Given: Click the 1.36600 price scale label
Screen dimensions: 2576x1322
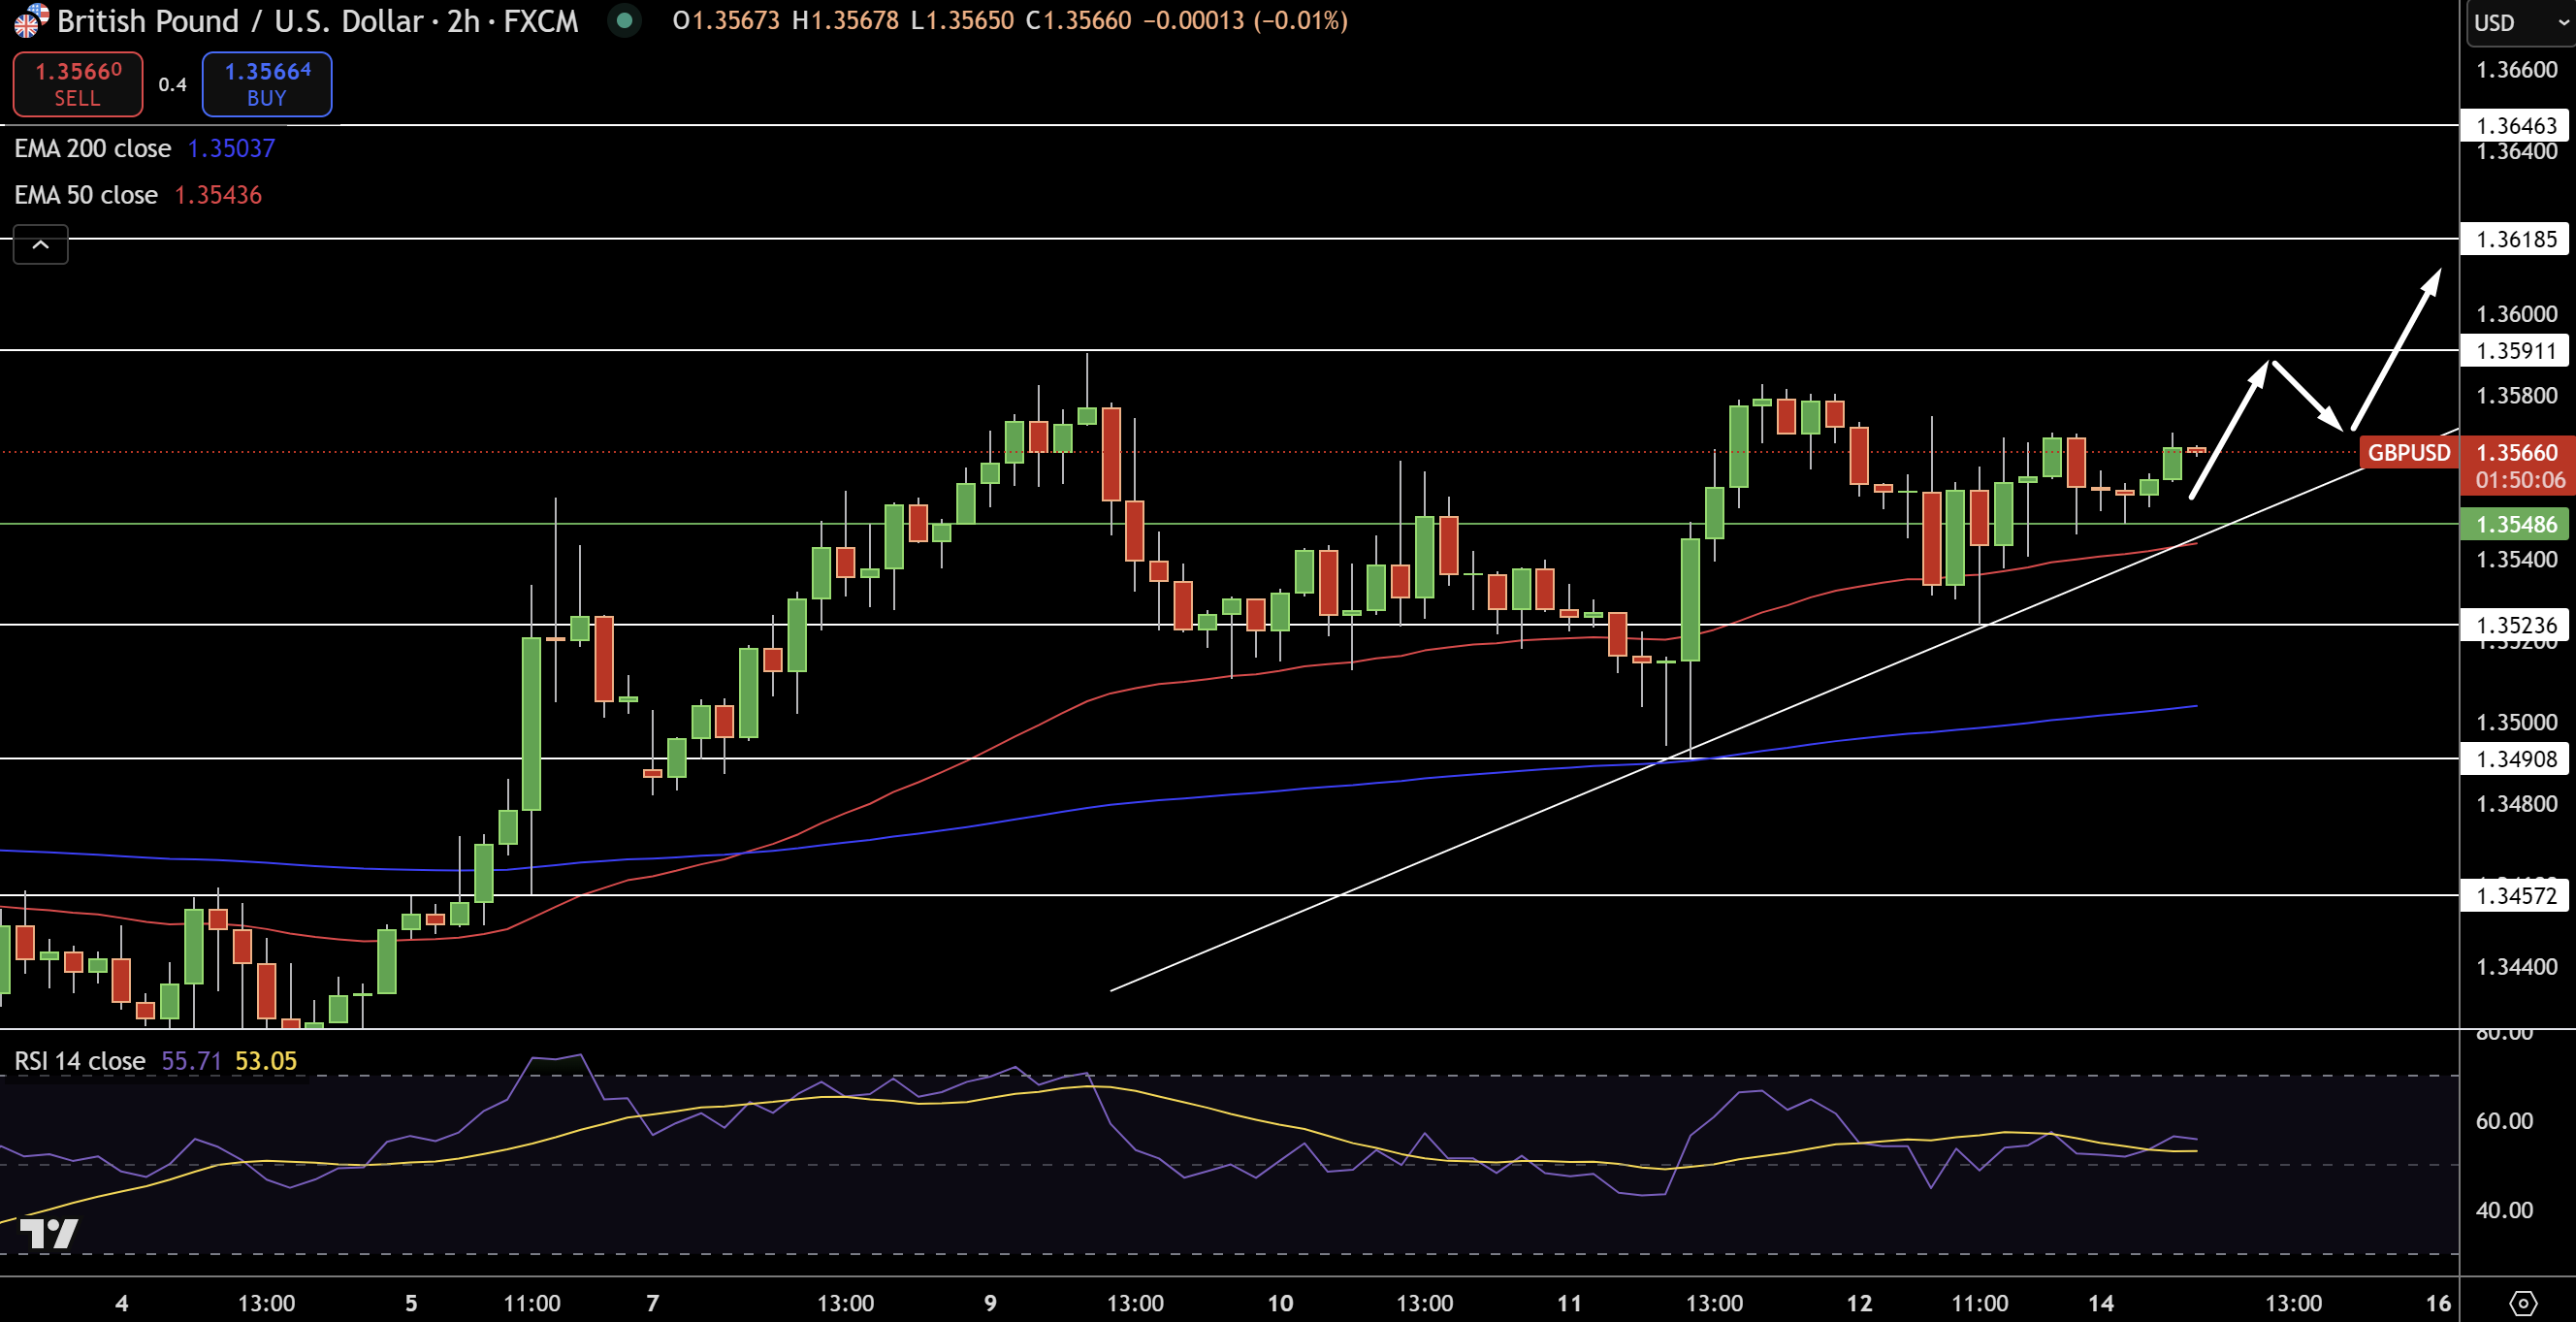Looking at the screenshot, I should point(2516,70).
